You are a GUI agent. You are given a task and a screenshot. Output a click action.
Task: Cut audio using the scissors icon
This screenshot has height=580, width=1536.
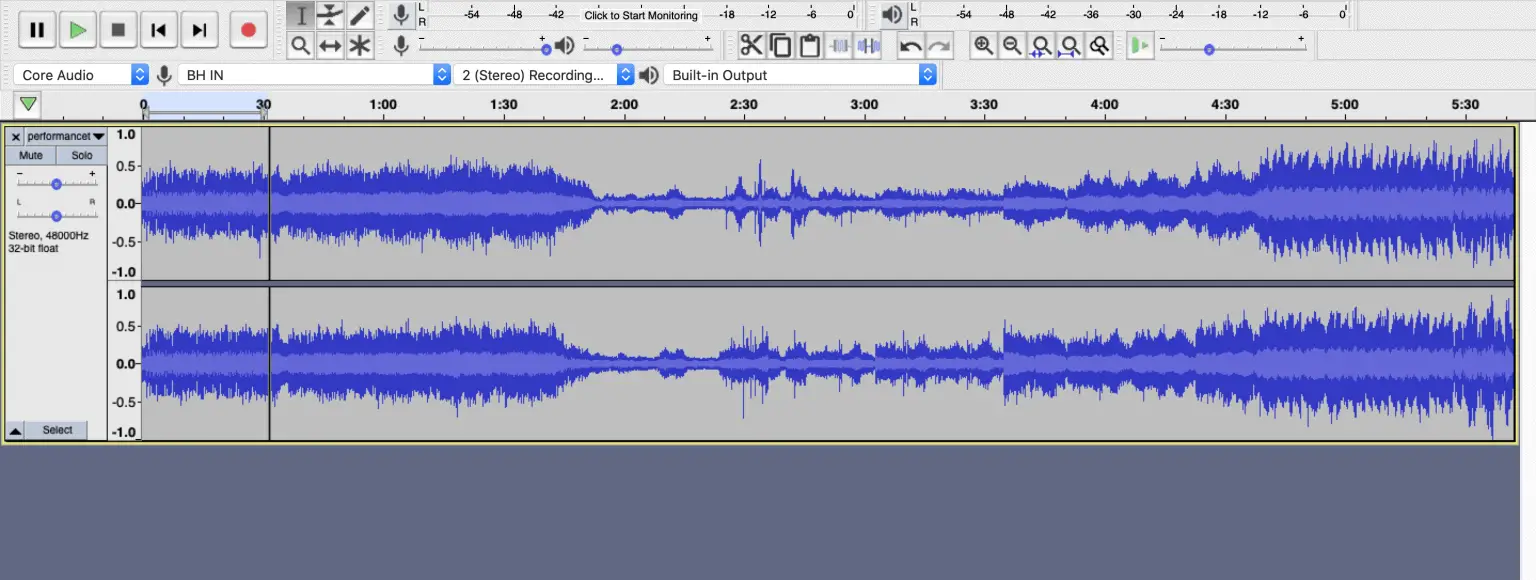tap(752, 45)
